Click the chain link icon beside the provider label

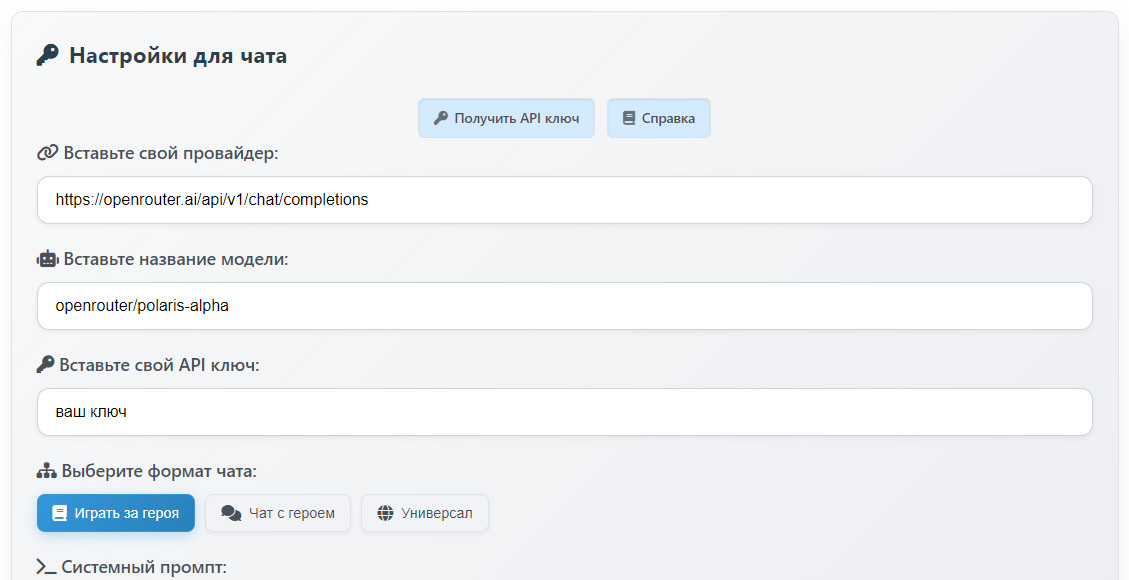pos(47,153)
